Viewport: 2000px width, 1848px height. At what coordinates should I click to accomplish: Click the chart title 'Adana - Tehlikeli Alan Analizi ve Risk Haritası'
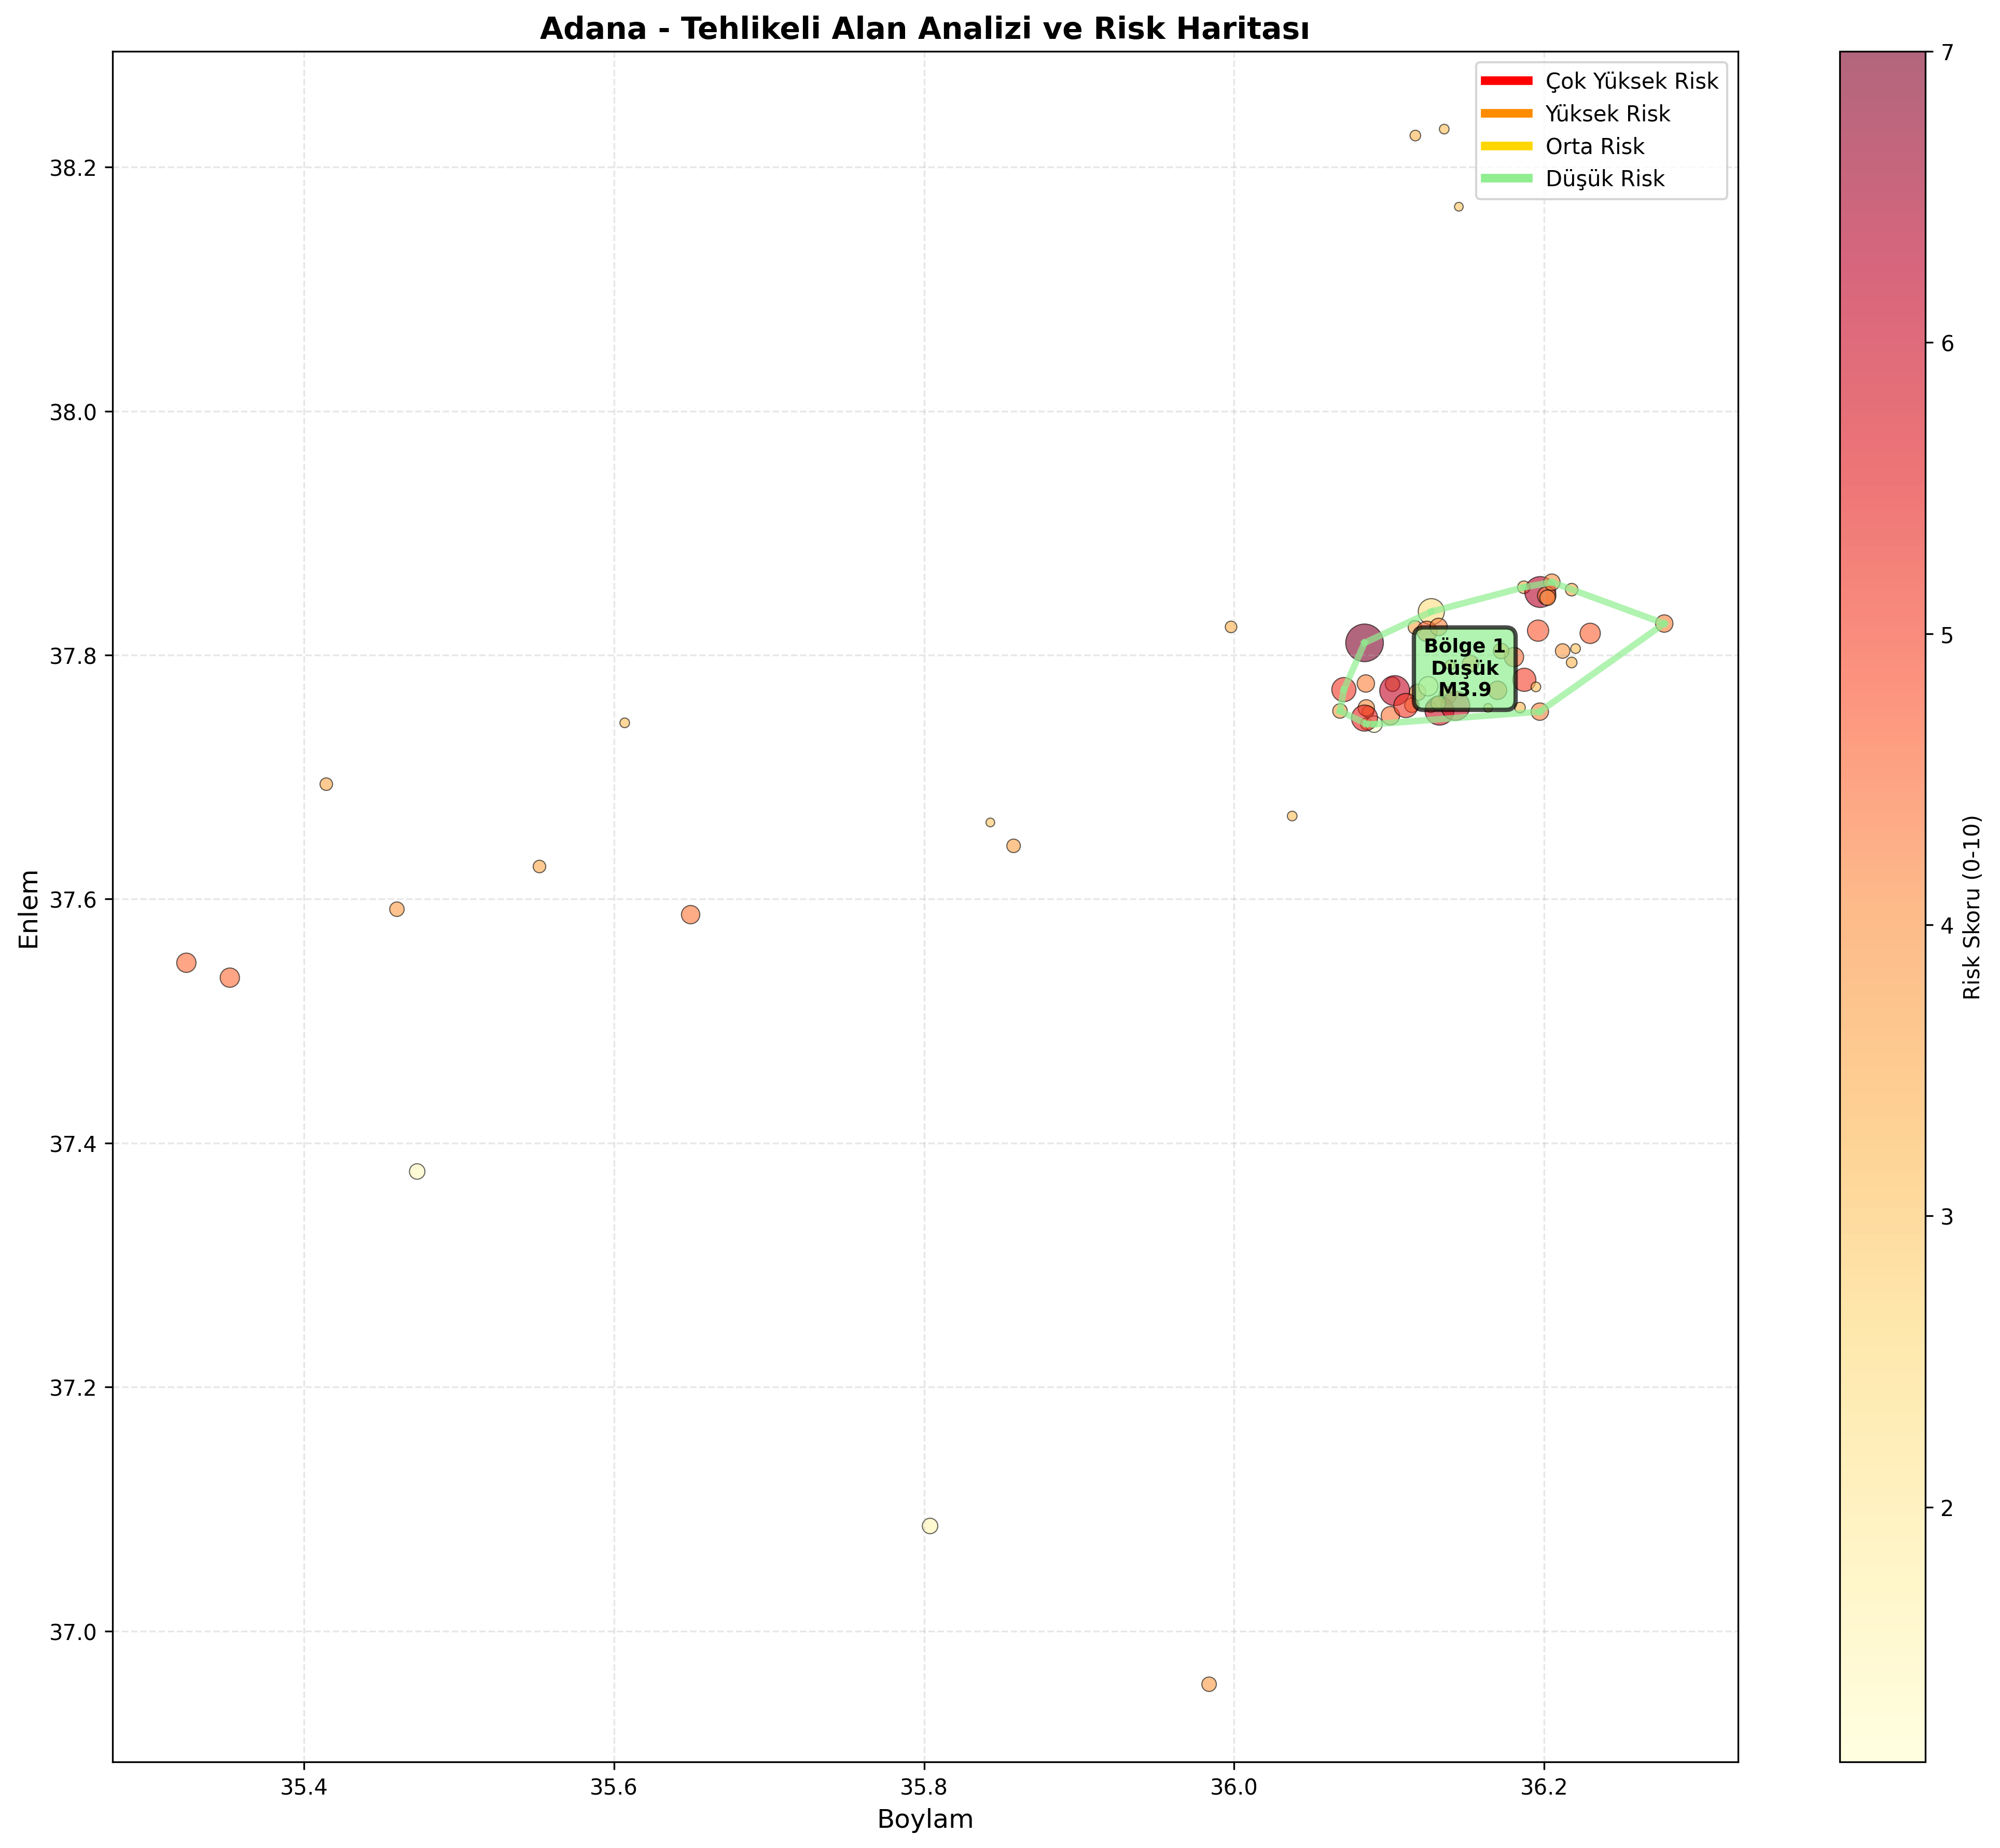coord(924,29)
